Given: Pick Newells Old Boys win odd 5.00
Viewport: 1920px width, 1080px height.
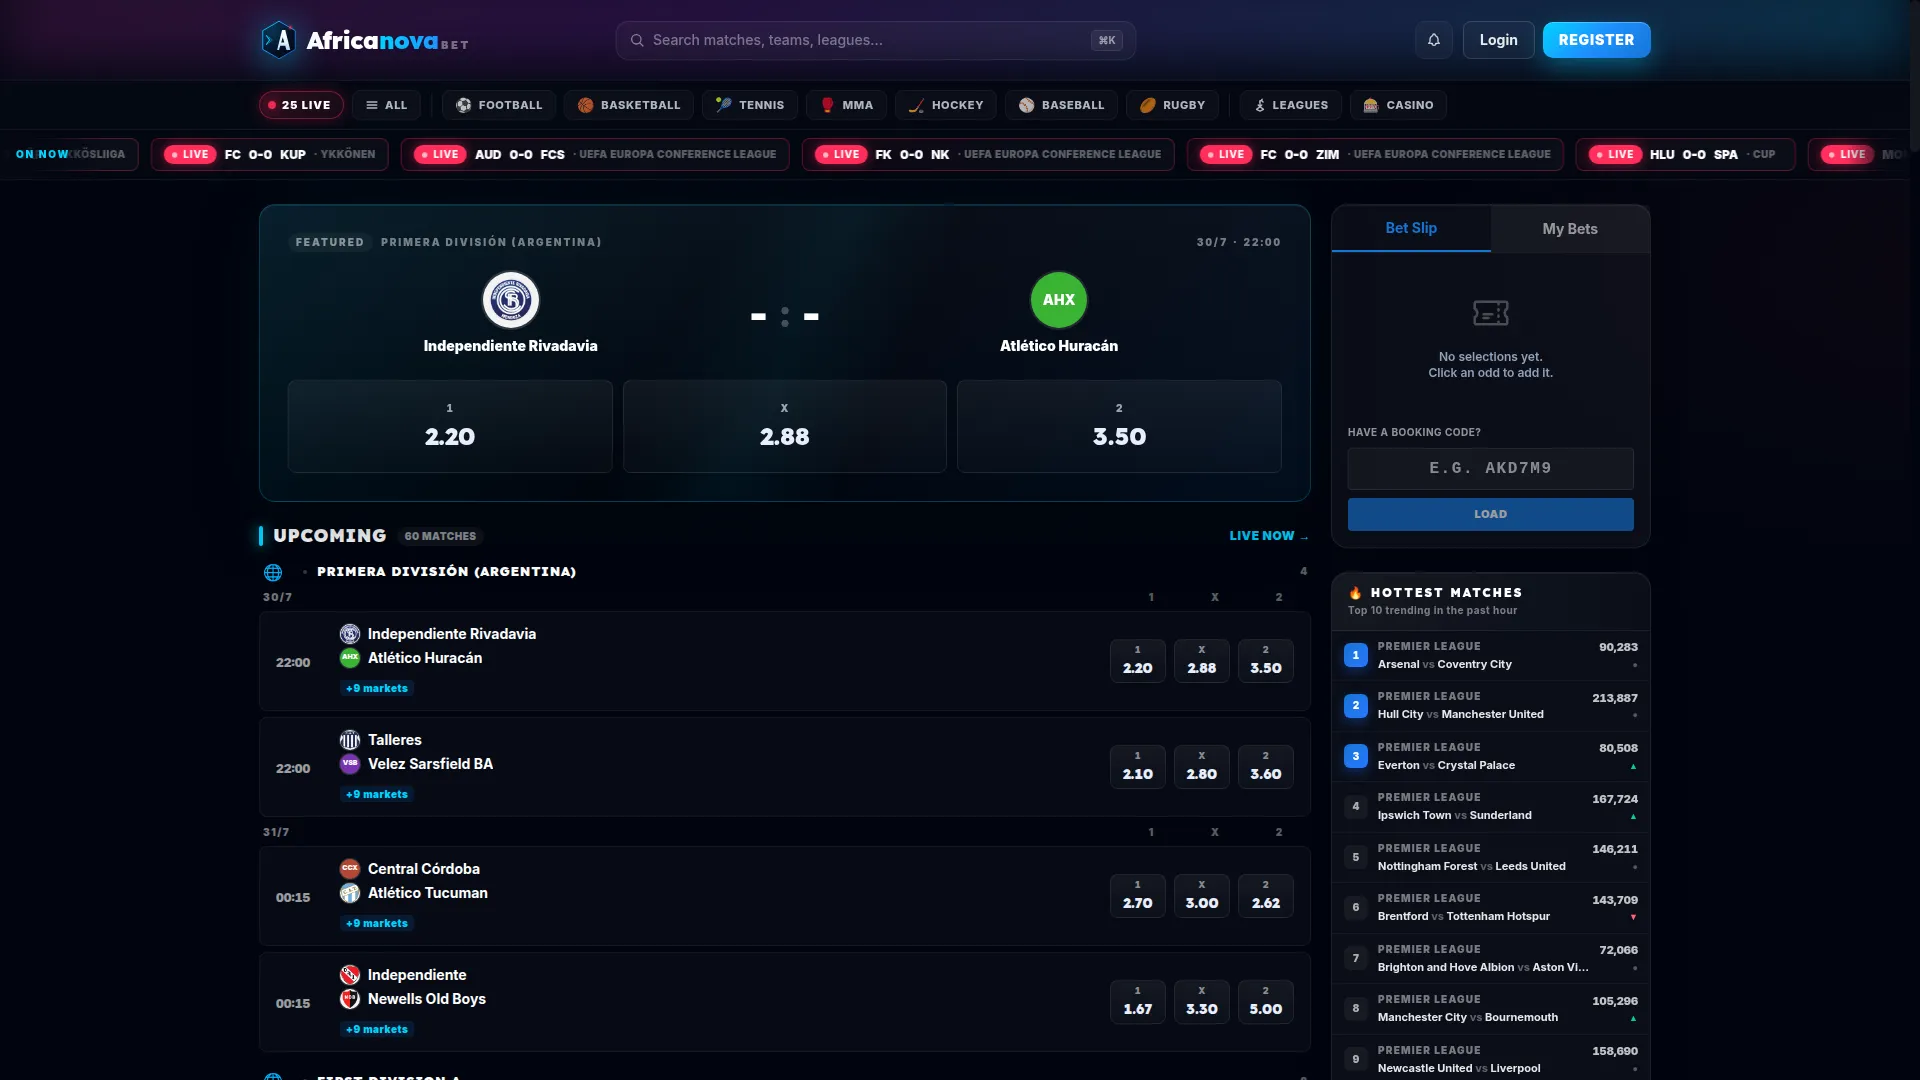Looking at the screenshot, I should point(1266,1002).
